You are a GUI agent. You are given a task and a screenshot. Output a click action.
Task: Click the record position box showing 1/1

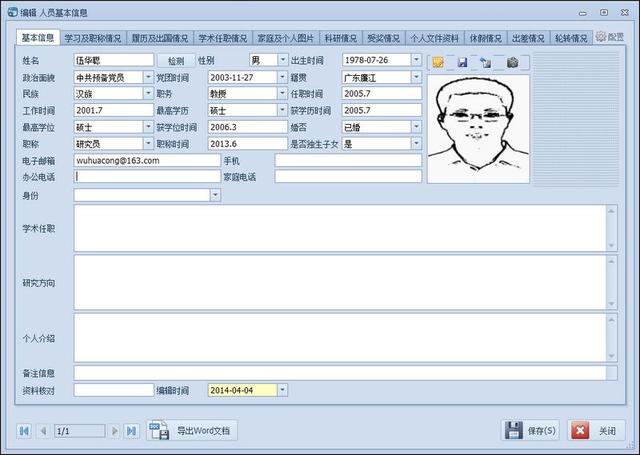point(80,431)
